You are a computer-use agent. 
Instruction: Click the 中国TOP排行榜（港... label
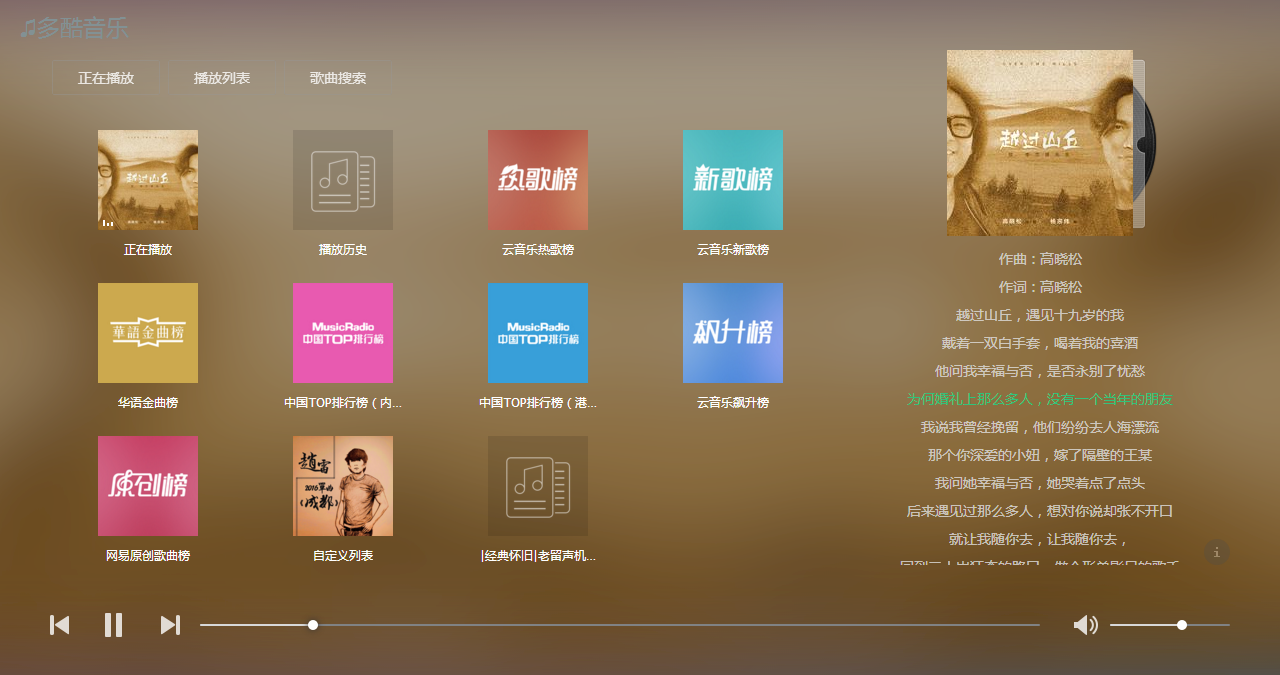pyautogui.click(x=538, y=403)
